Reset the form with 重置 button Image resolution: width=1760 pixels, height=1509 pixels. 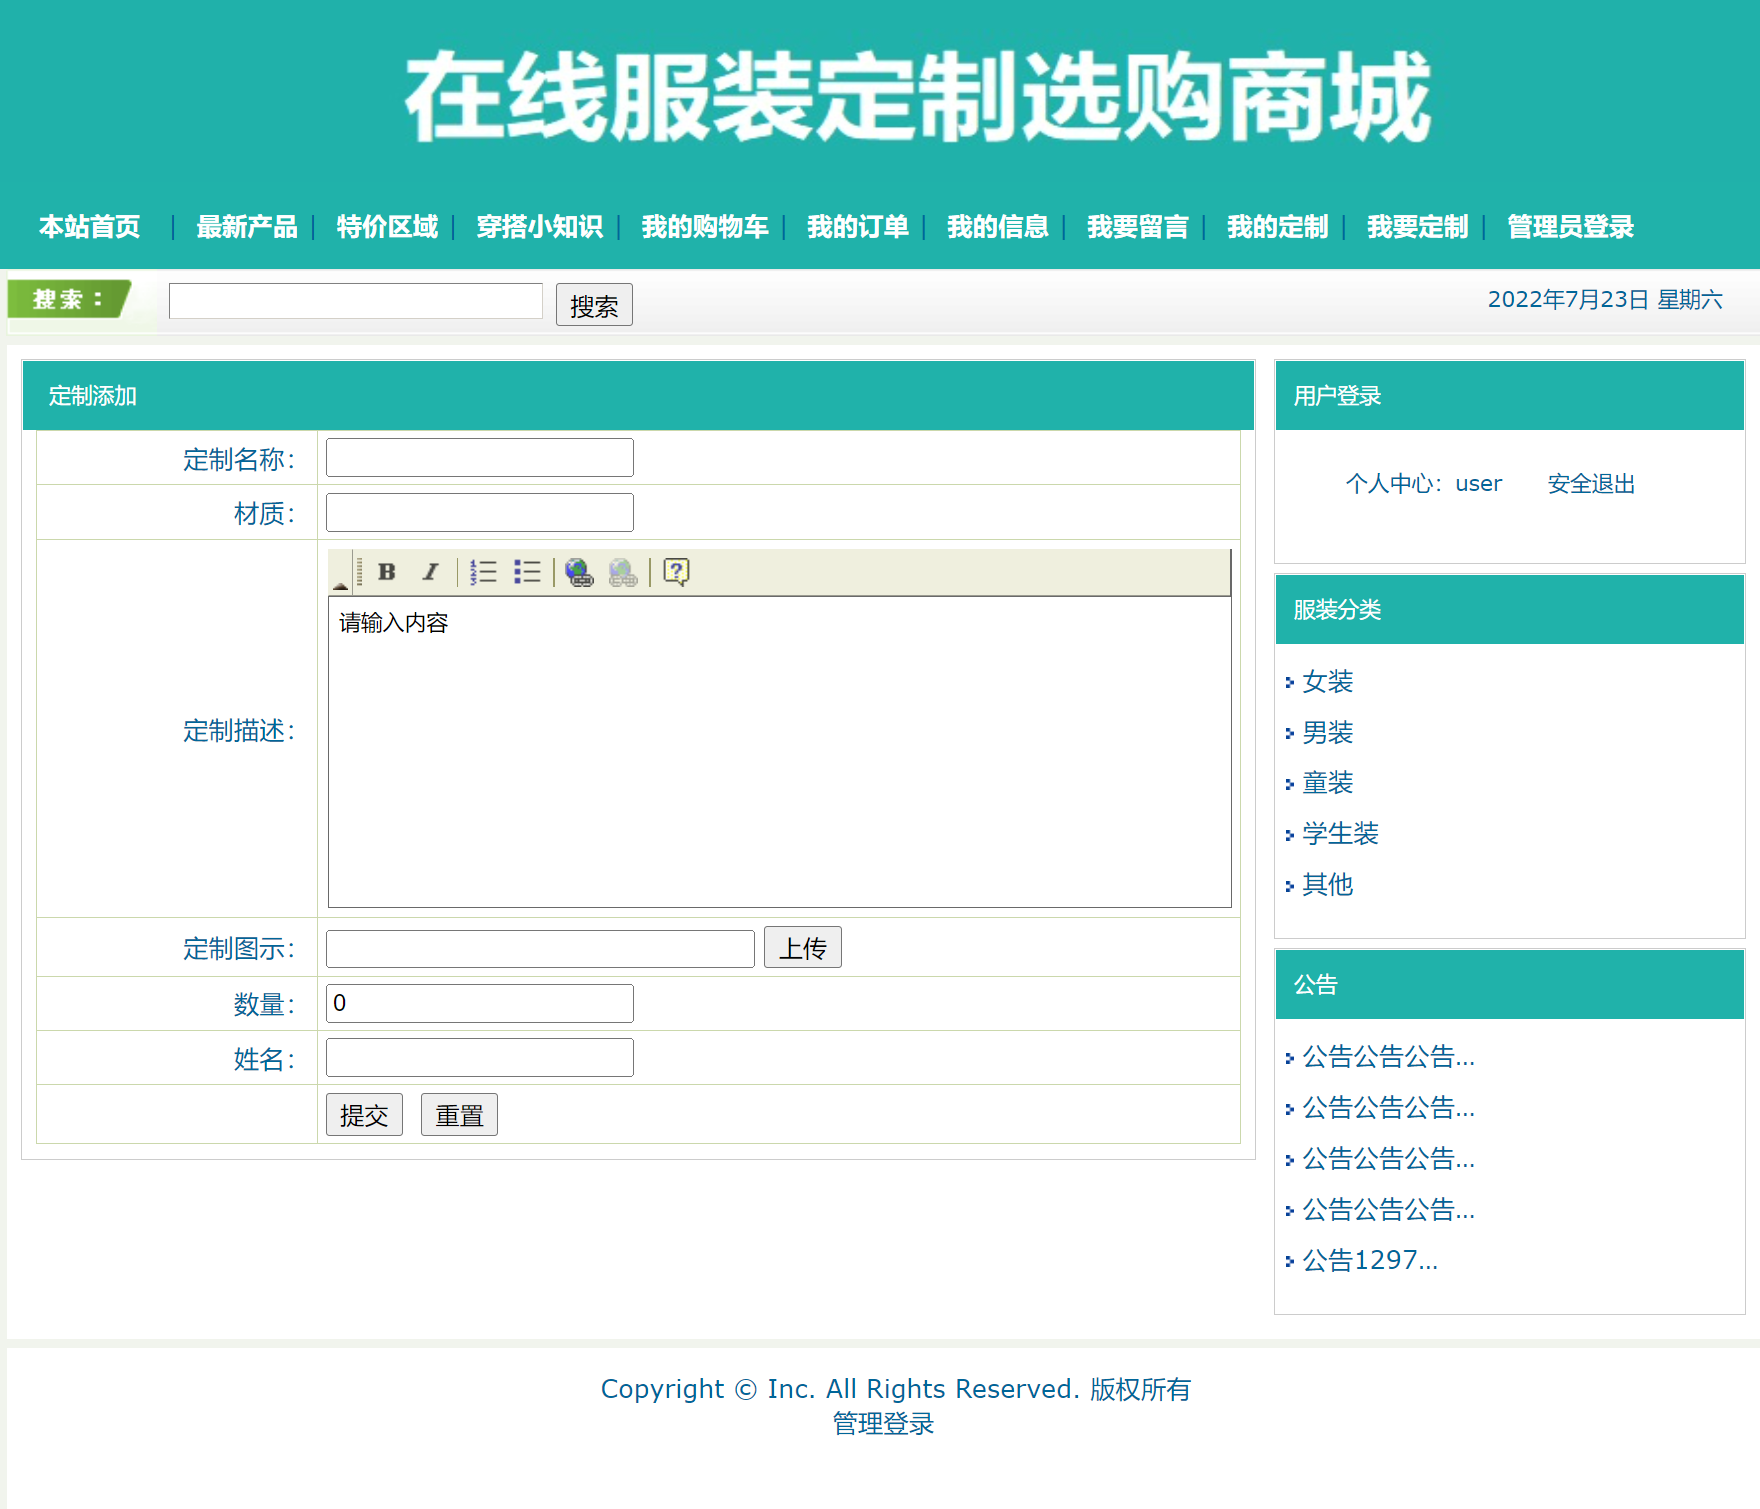pyautogui.click(x=459, y=1114)
